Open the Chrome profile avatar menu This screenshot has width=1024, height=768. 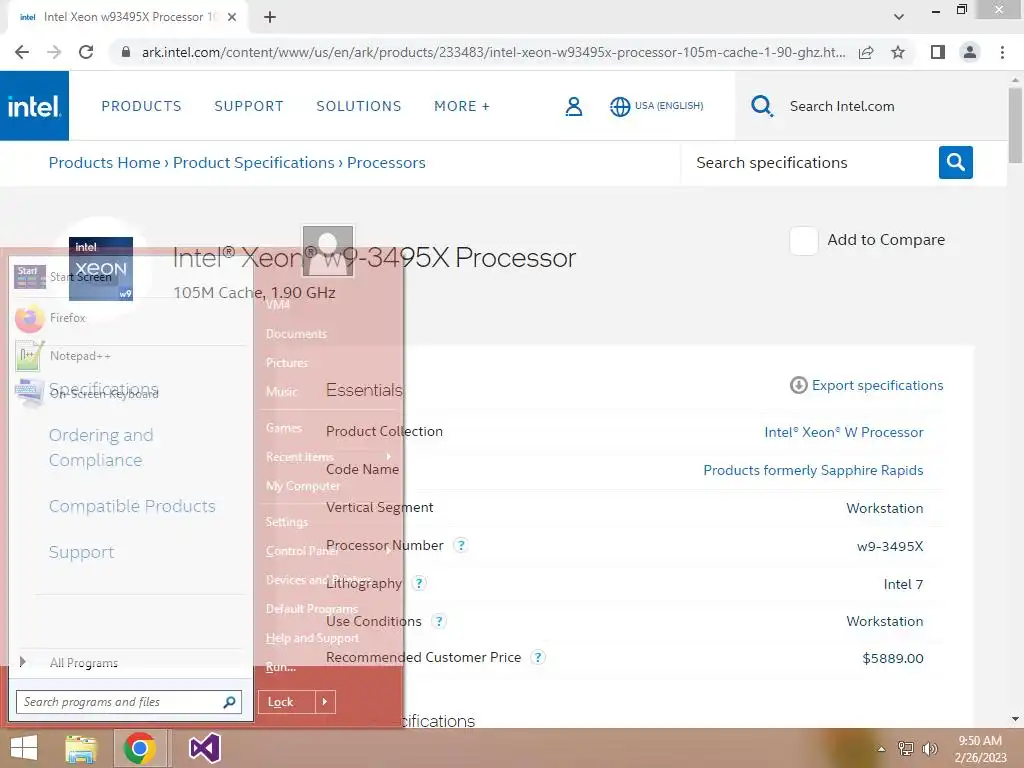[x=970, y=52]
